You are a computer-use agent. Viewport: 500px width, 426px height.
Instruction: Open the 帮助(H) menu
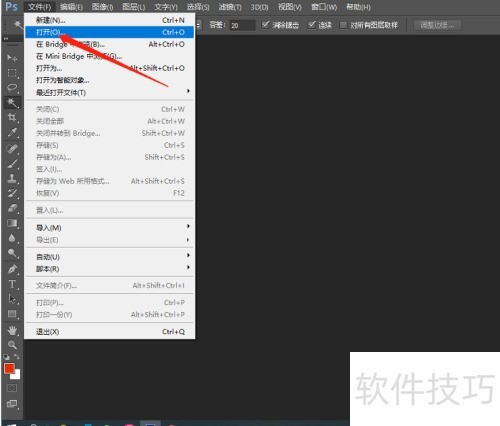[x=358, y=7]
